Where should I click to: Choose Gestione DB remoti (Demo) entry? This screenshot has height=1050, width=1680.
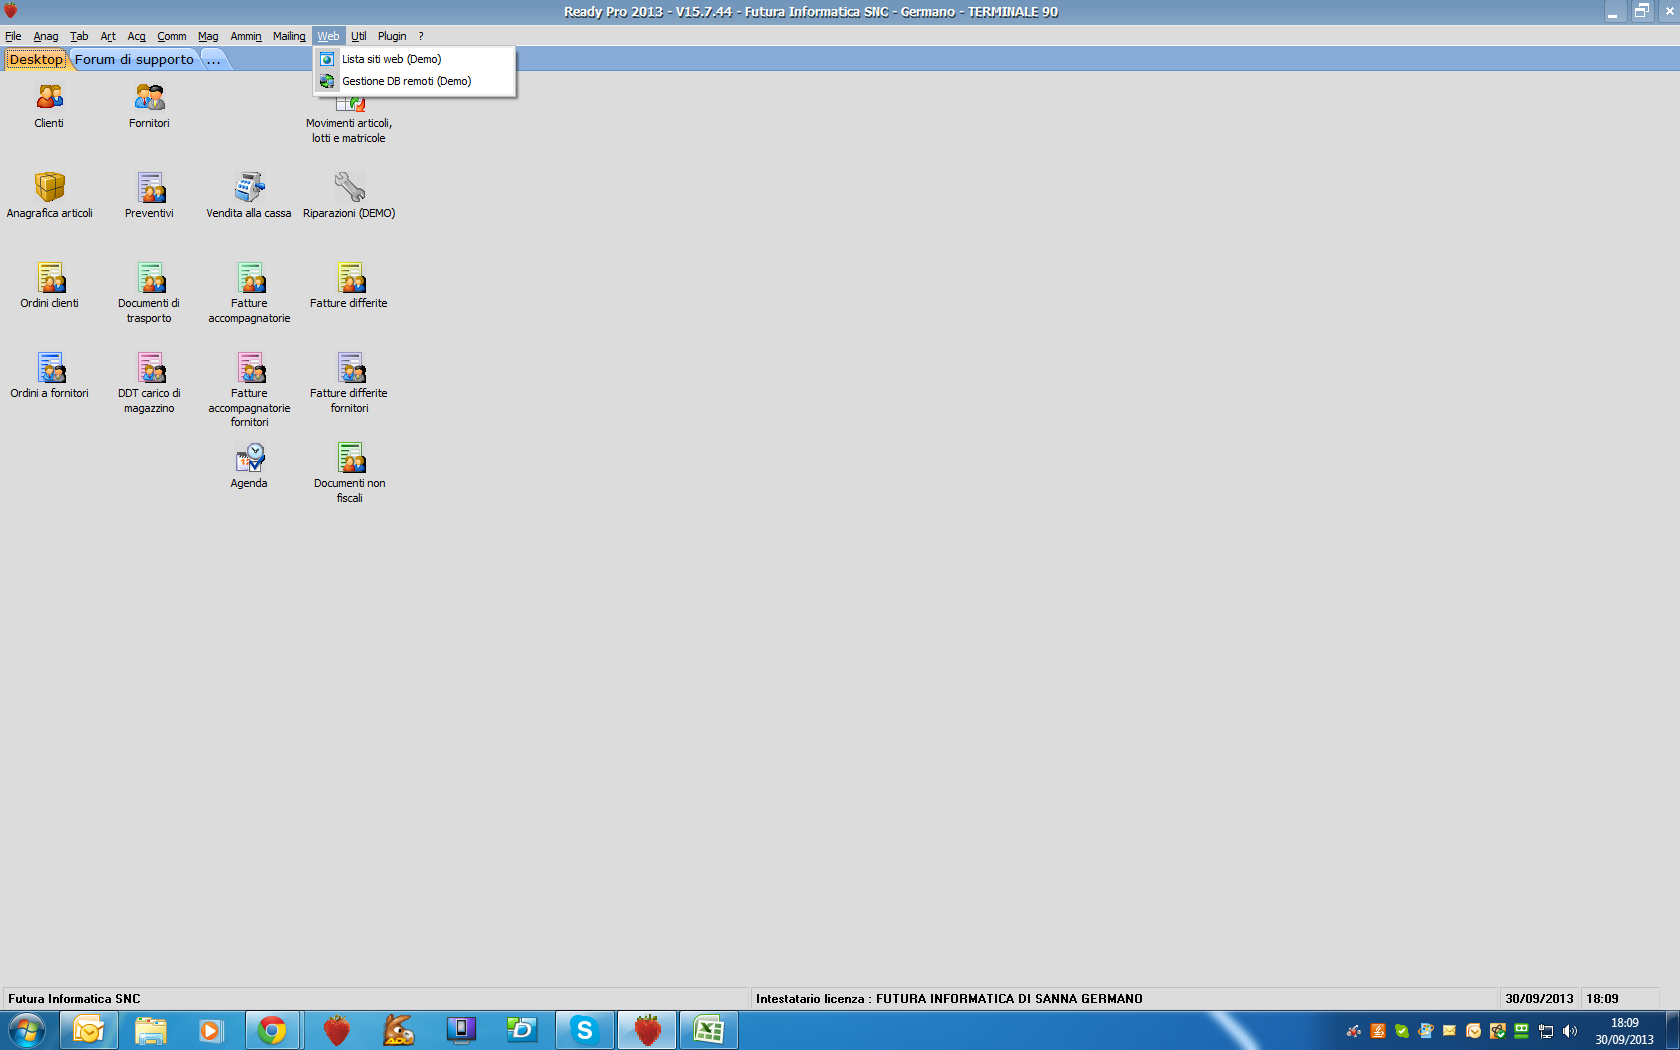(414, 81)
